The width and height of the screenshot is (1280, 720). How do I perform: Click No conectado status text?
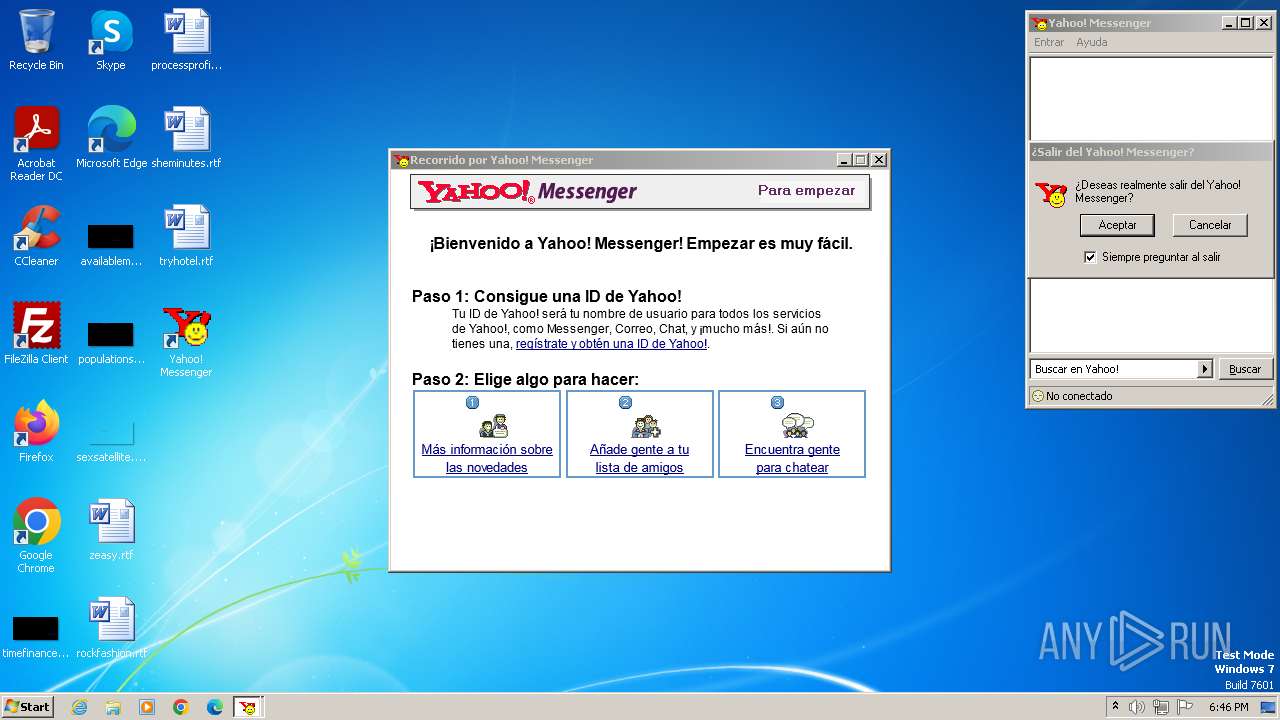[1079, 396]
